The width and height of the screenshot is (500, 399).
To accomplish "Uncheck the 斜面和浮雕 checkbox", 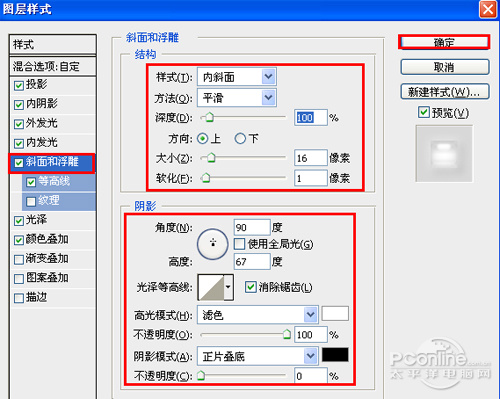I will (18, 163).
